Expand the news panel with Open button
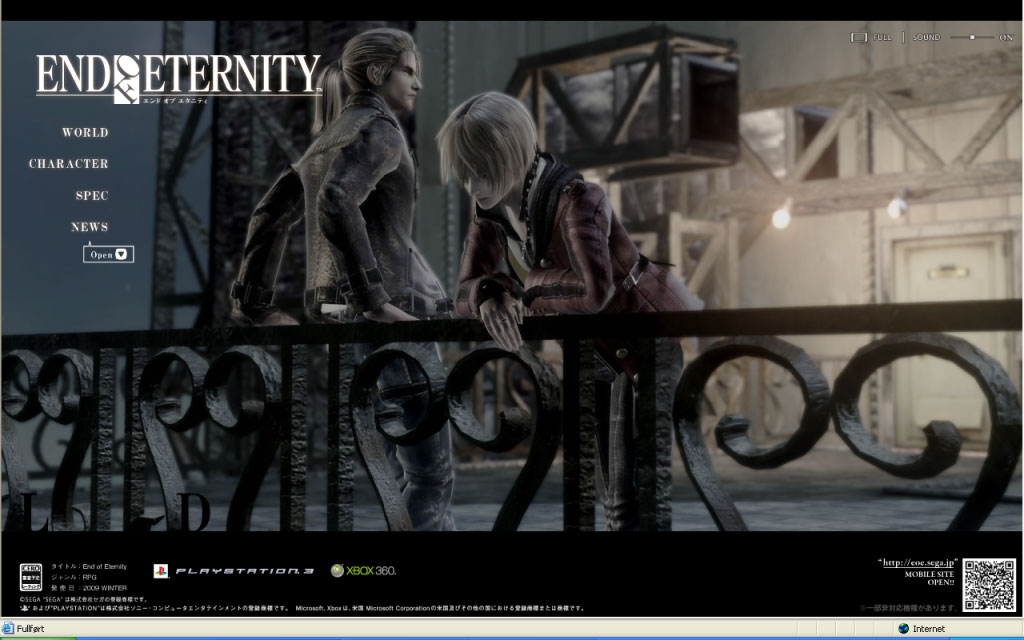 coord(108,254)
